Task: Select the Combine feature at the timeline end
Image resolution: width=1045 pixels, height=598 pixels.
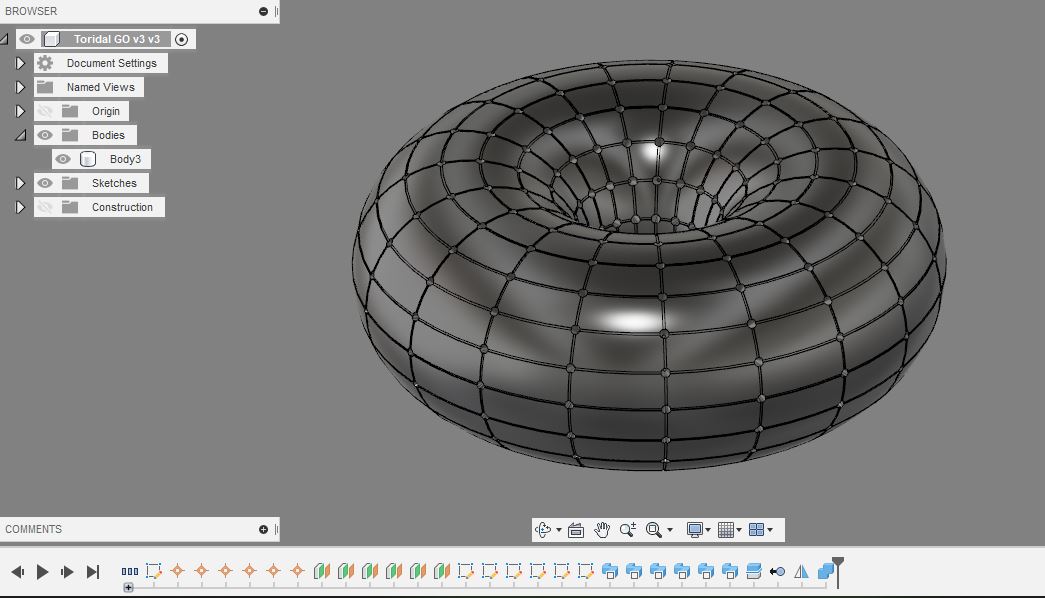Action: click(825, 571)
